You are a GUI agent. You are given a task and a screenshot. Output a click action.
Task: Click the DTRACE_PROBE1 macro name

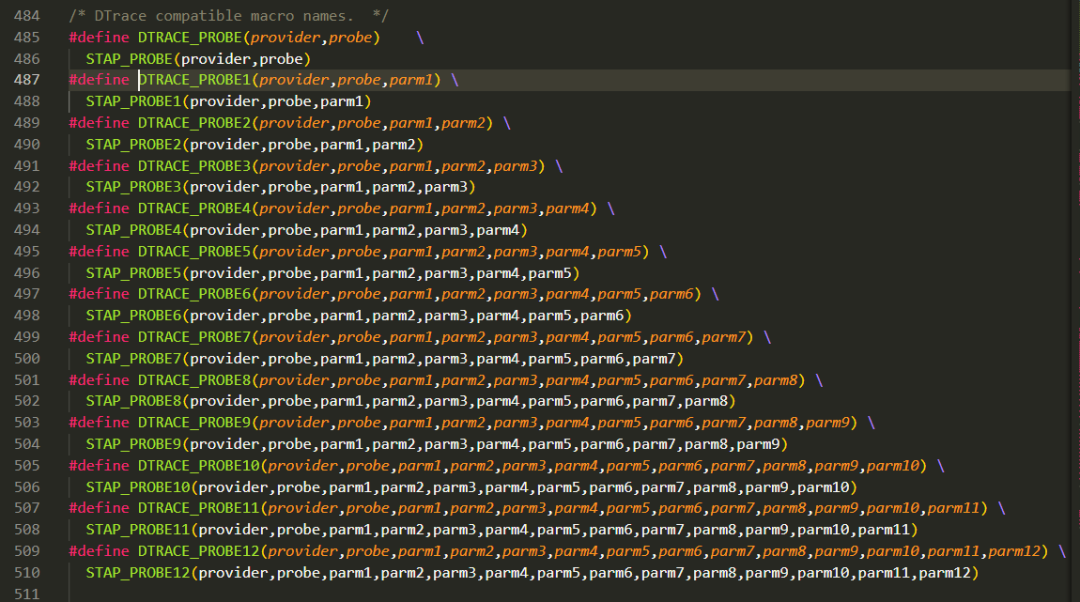tap(194, 80)
